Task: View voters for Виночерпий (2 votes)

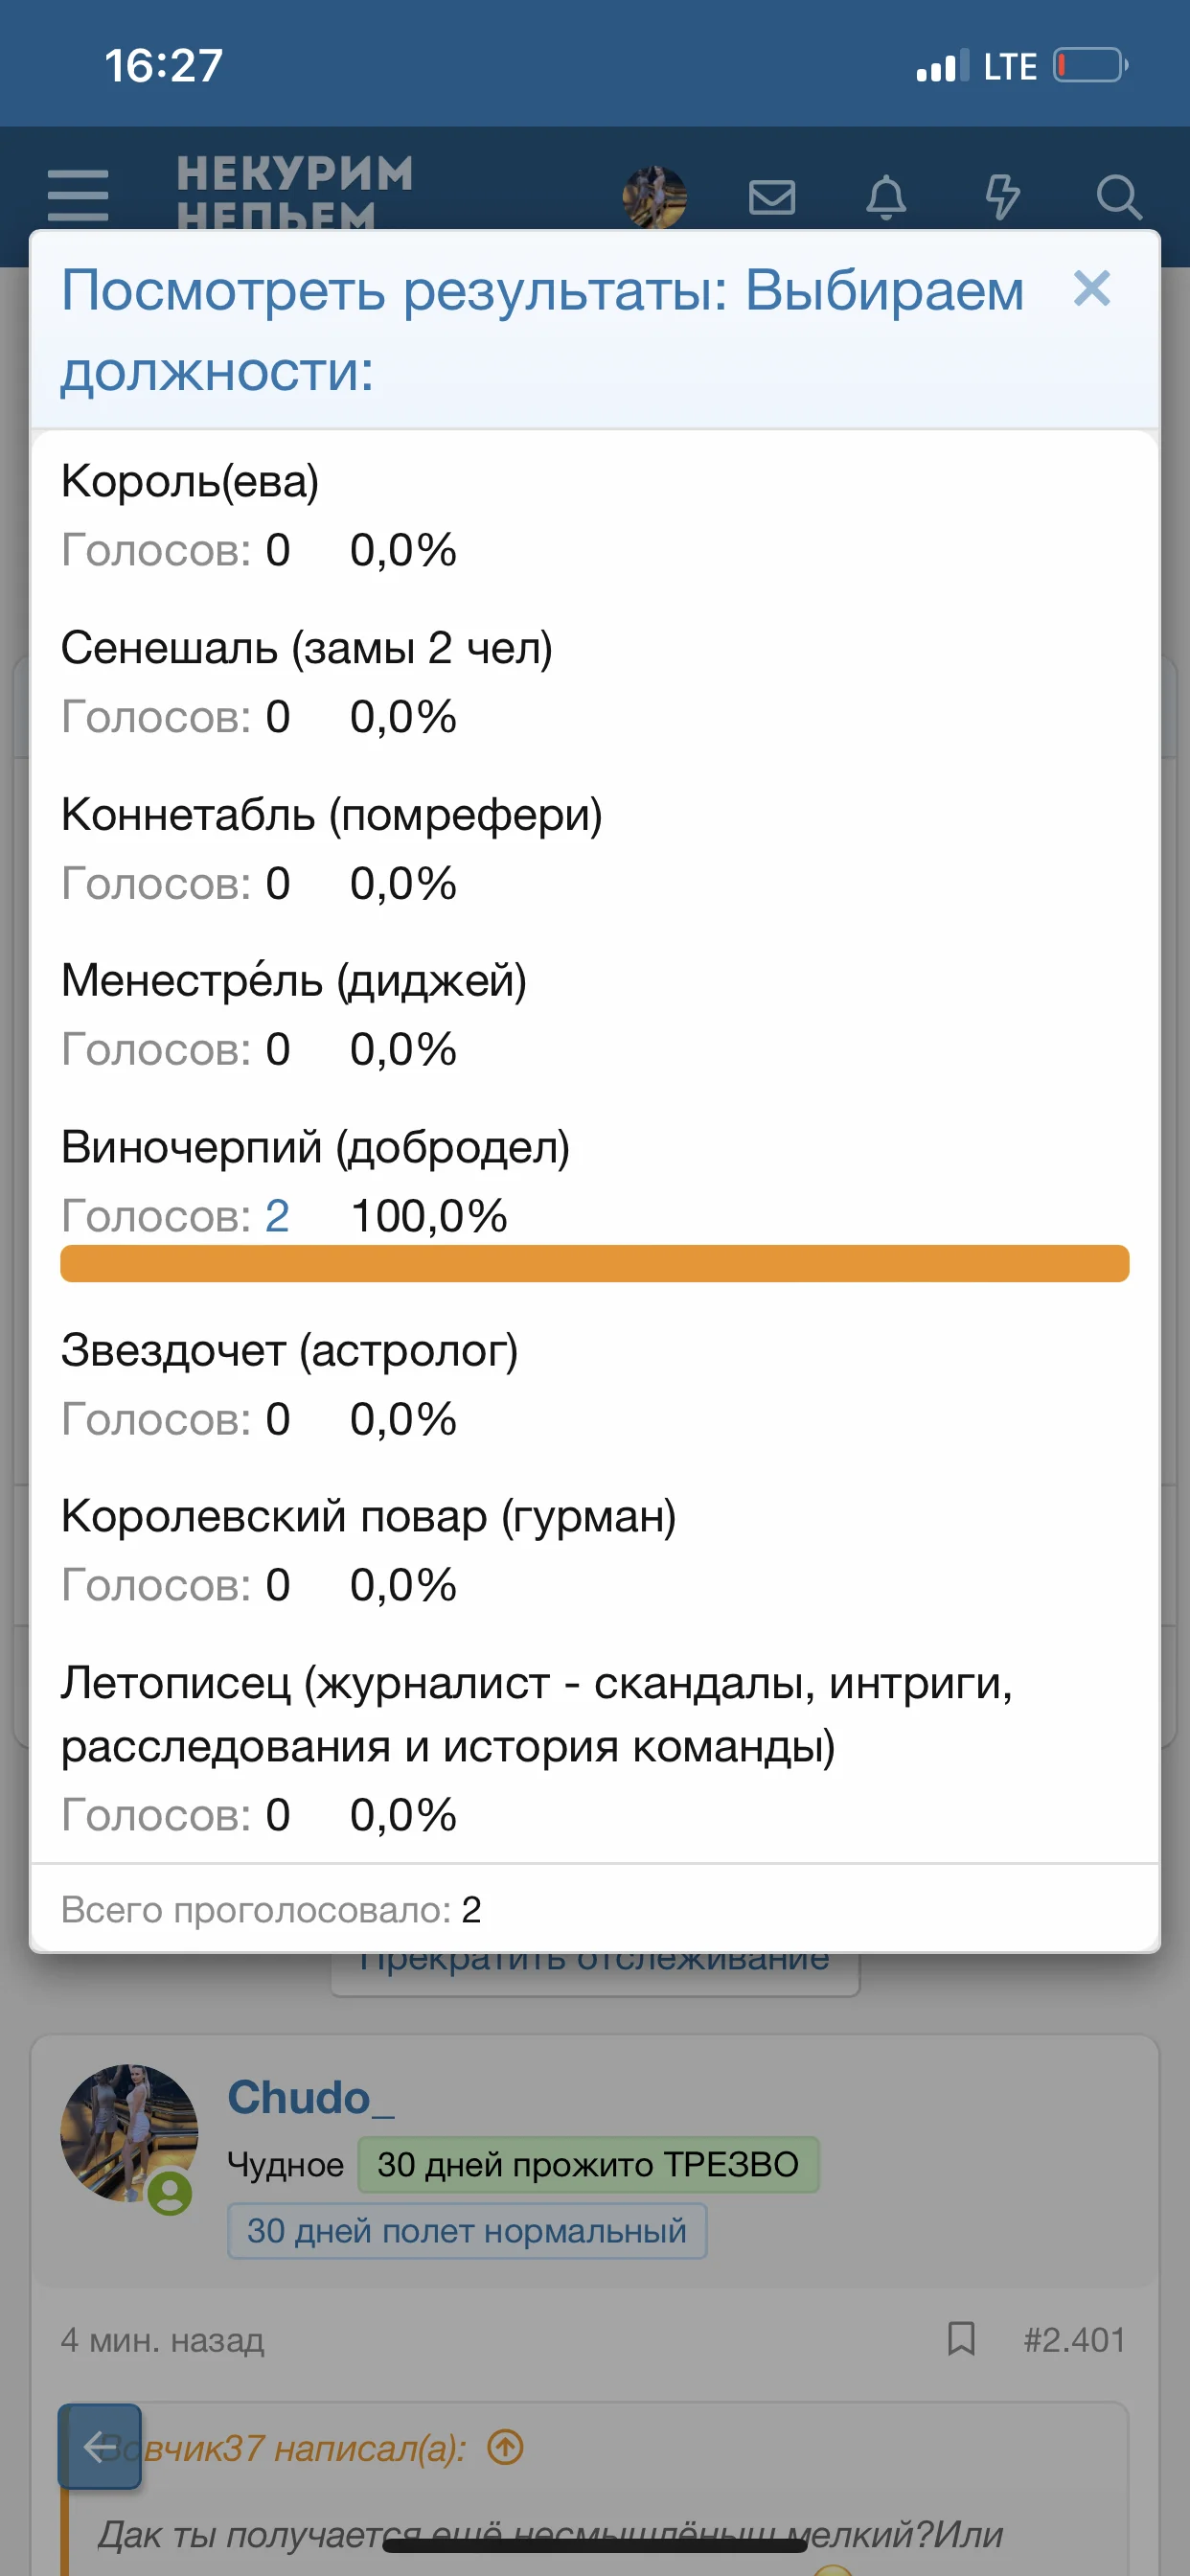Action: coord(277,1216)
